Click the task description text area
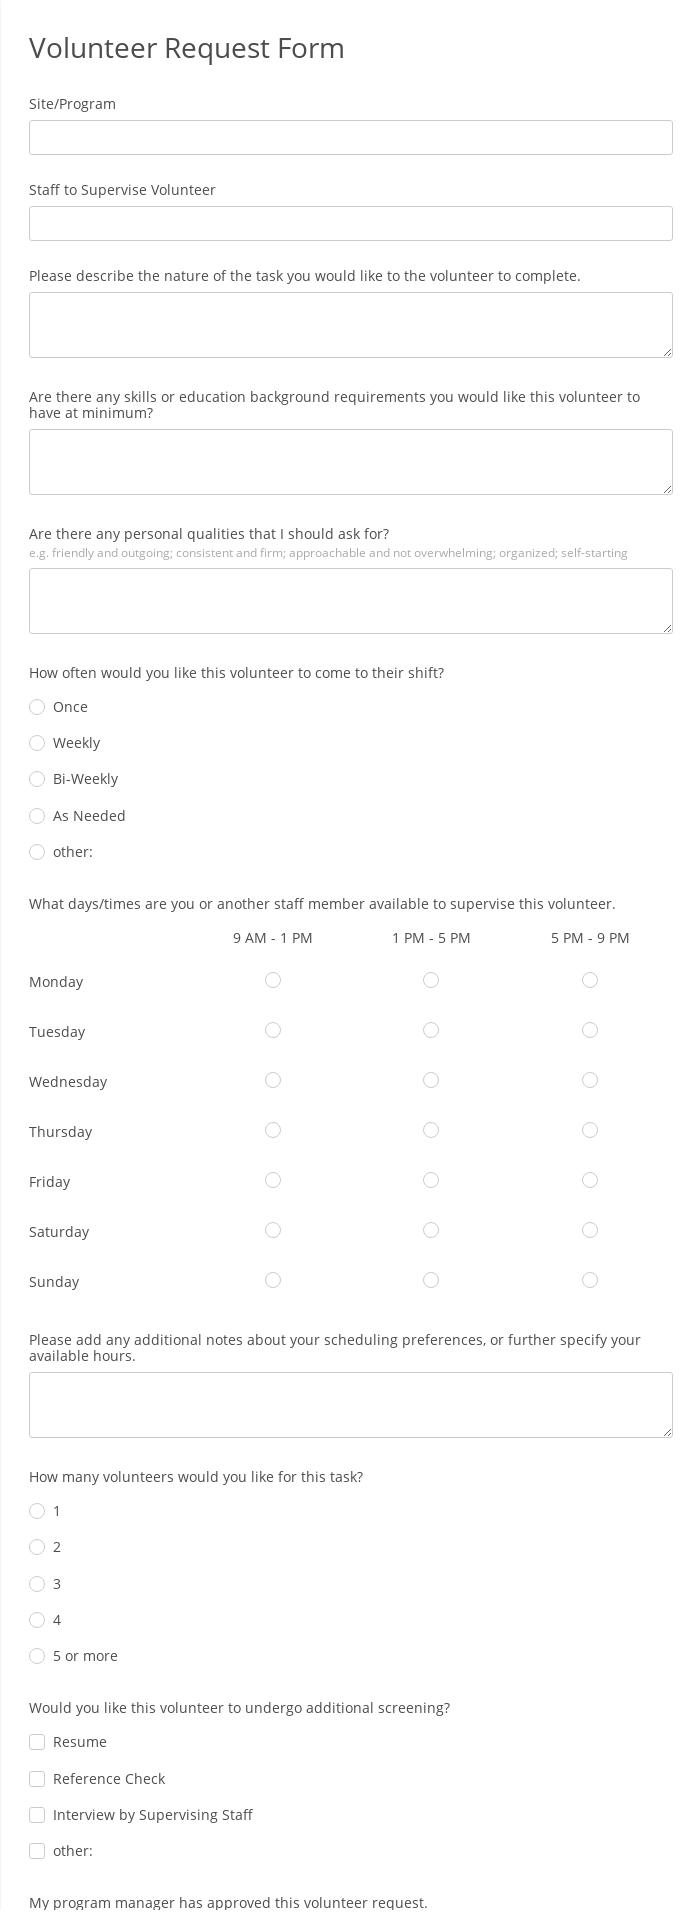700x1920 pixels. (x=350, y=325)
